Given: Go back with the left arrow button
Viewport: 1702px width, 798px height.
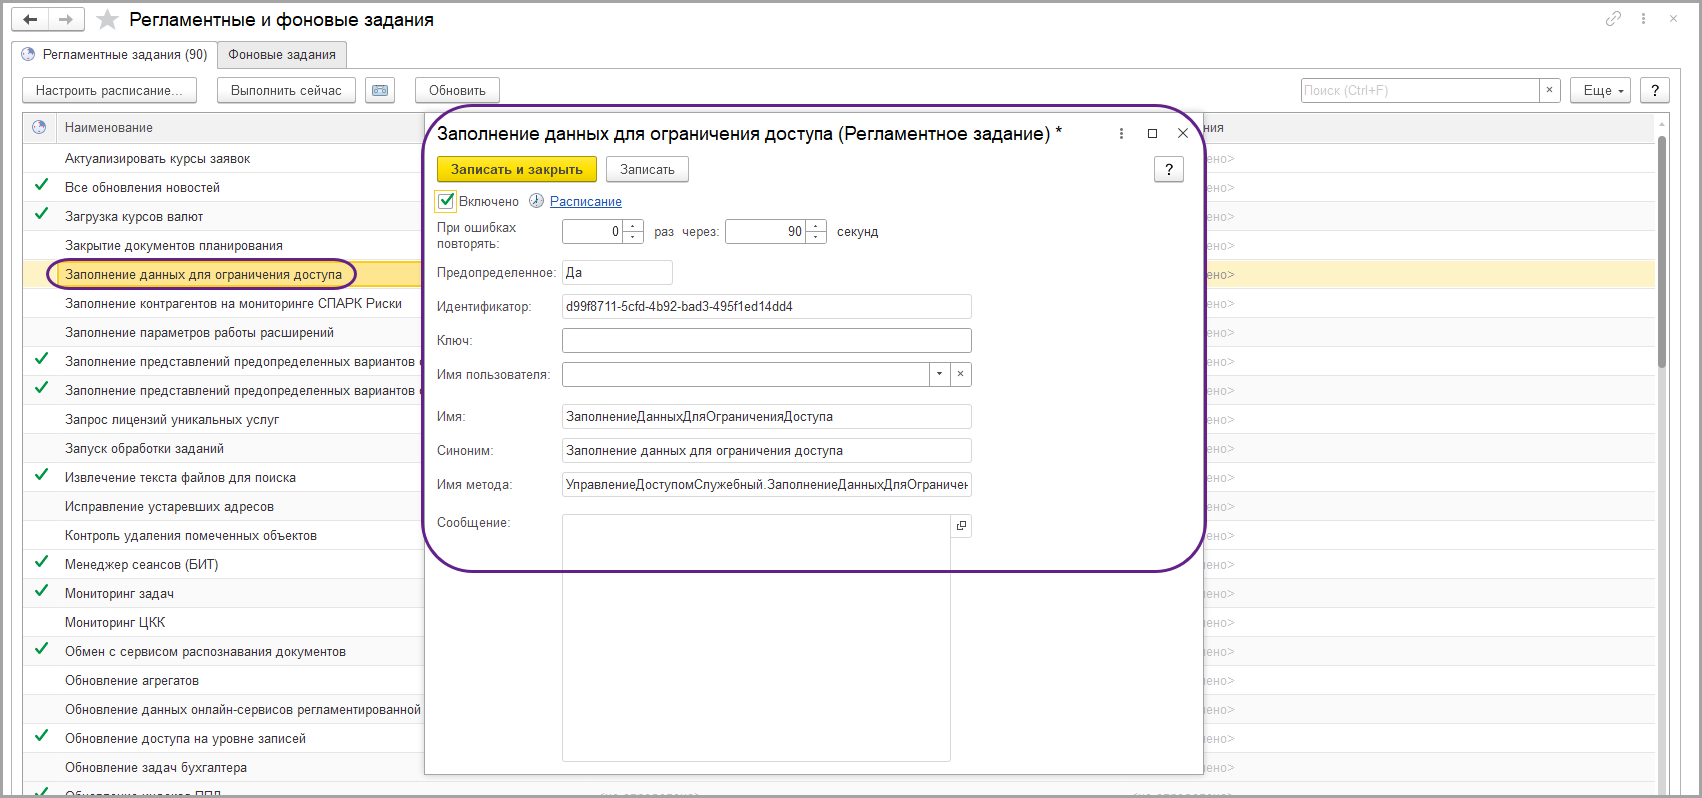Looking at the screenshot, I should tap(30, 20).
